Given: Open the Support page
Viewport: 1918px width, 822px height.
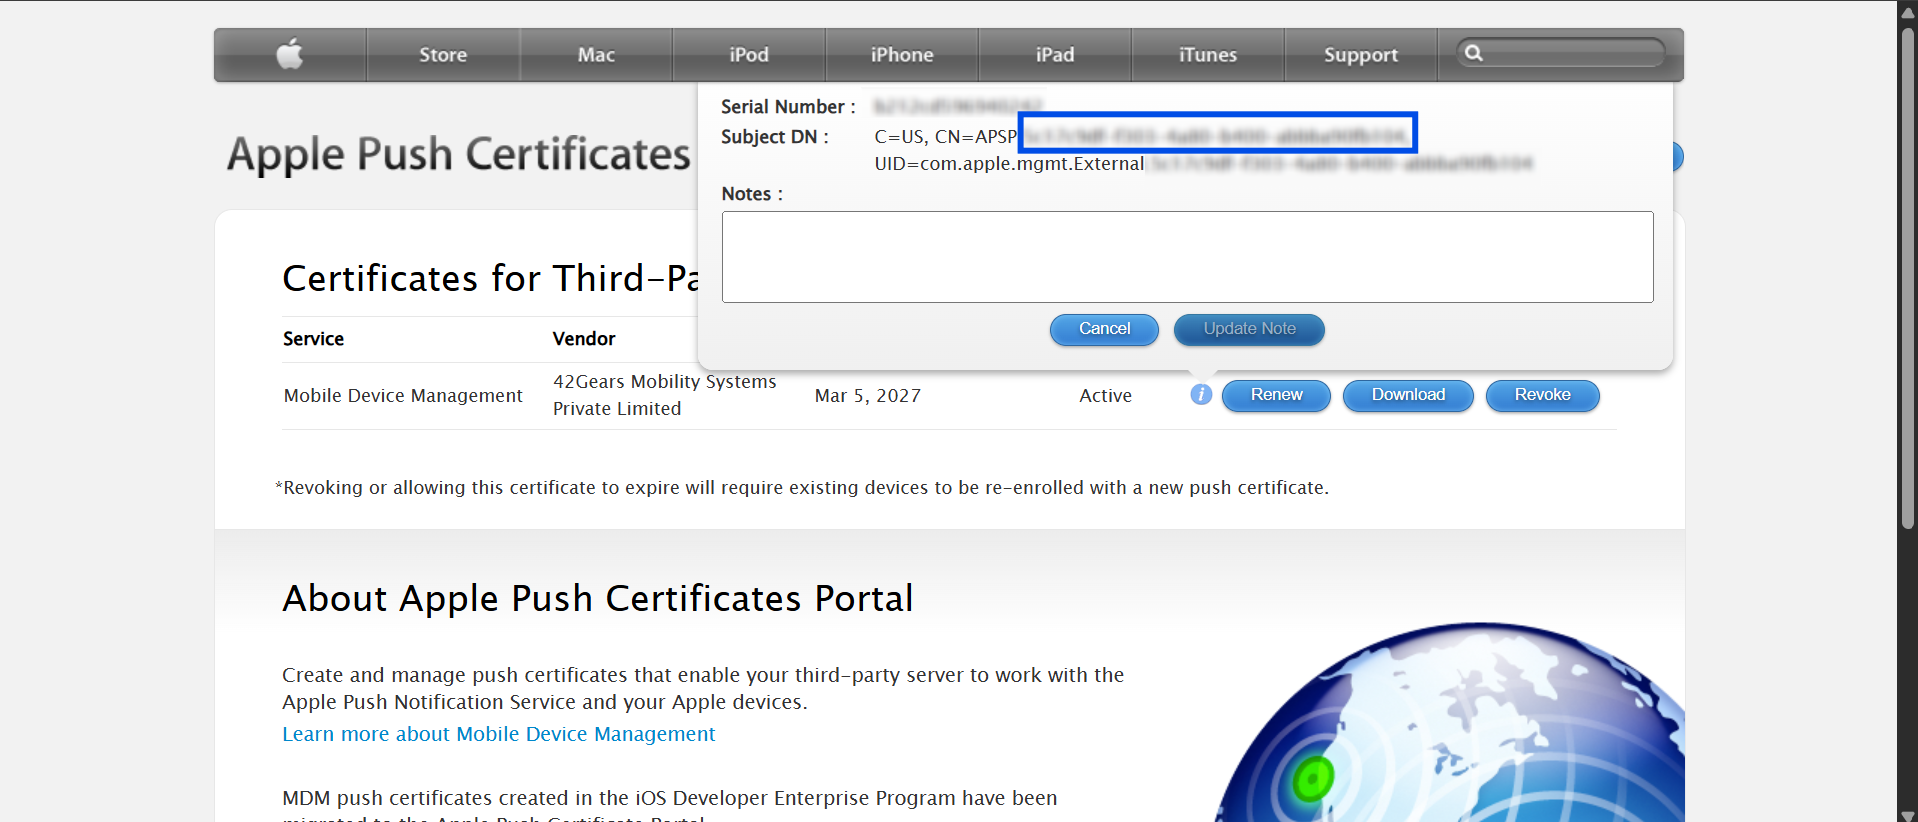Looking at the screenshot, I should pyautogui.click(x=1361, y=55).
